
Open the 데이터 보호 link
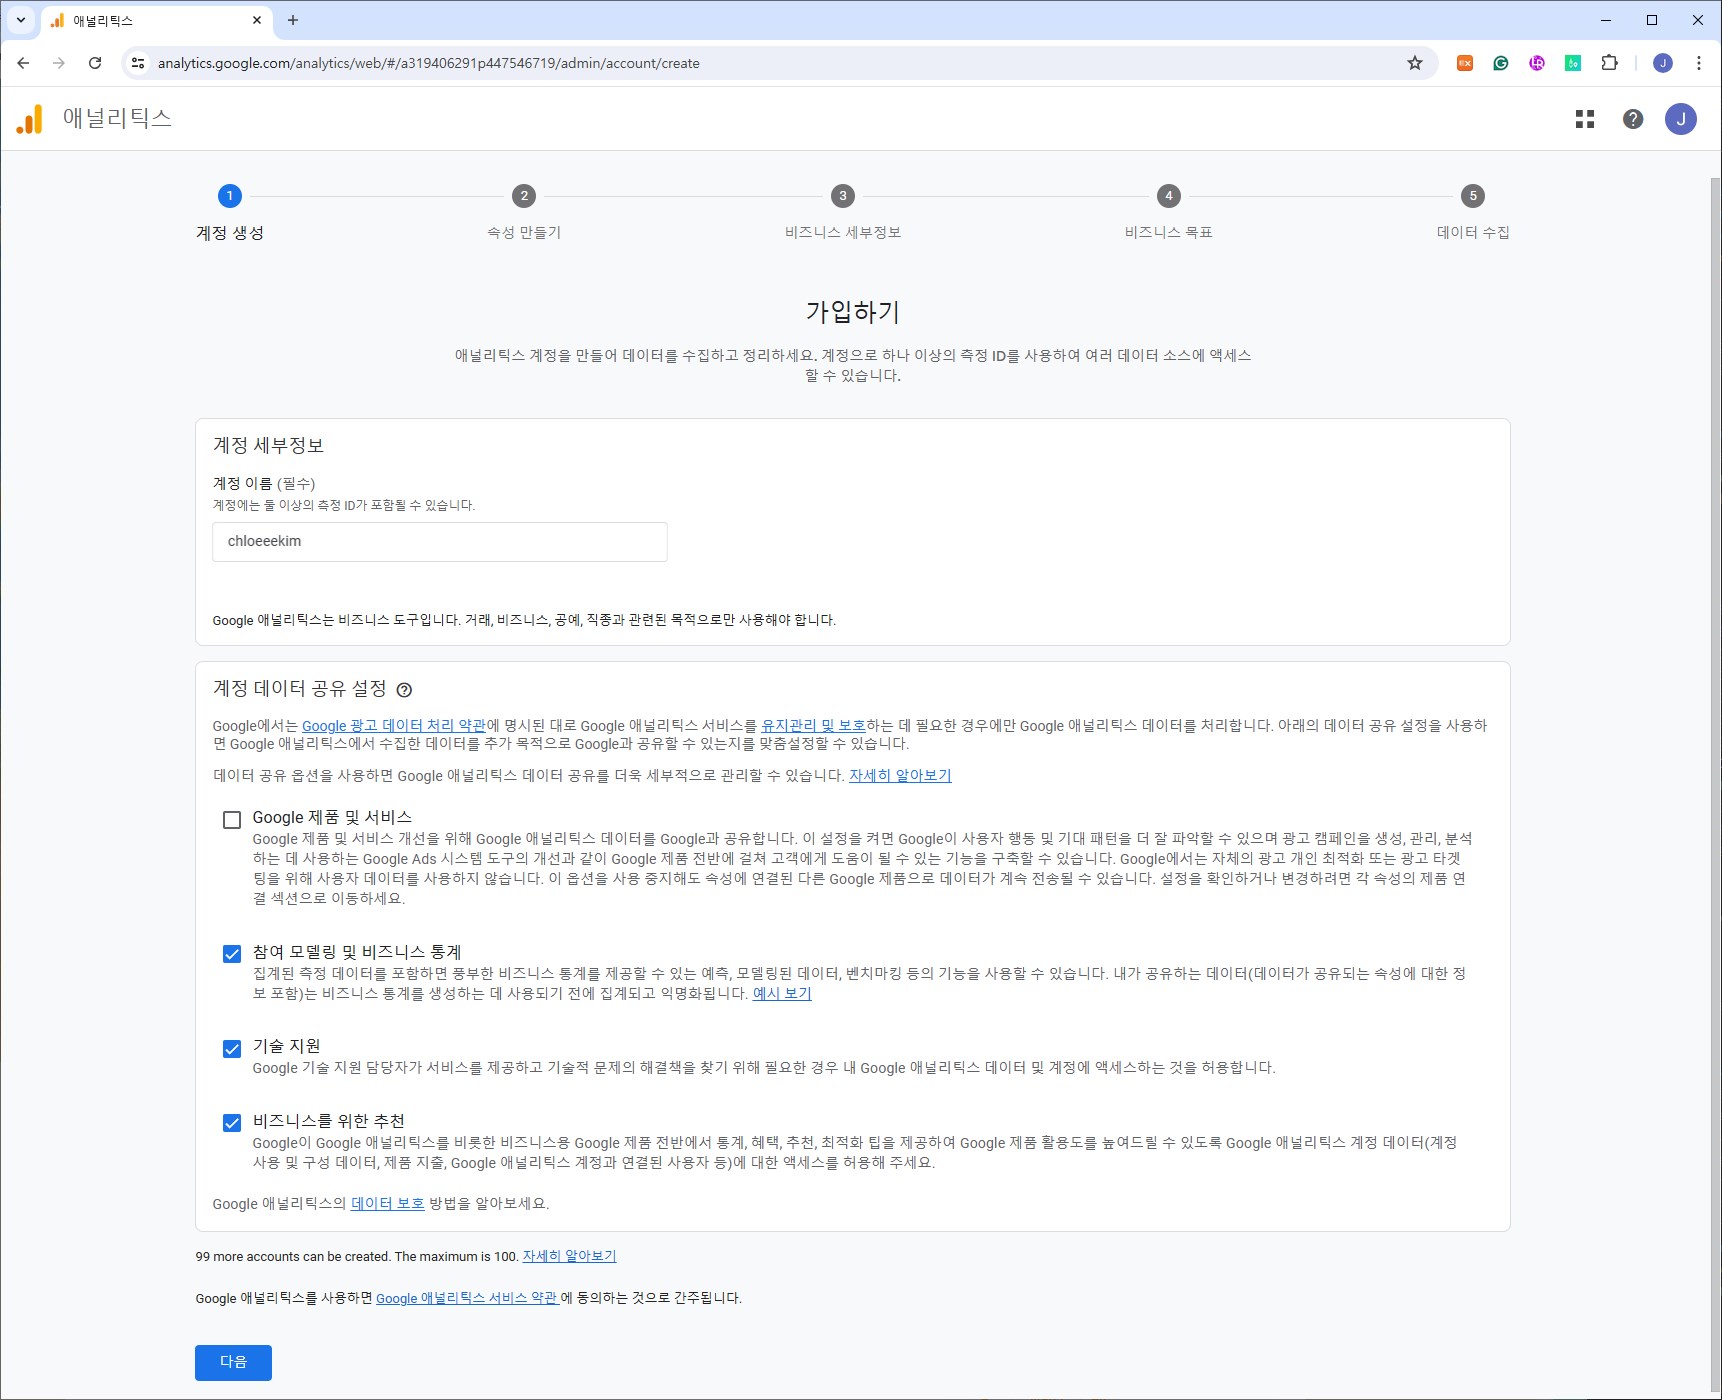[388, 1204]
